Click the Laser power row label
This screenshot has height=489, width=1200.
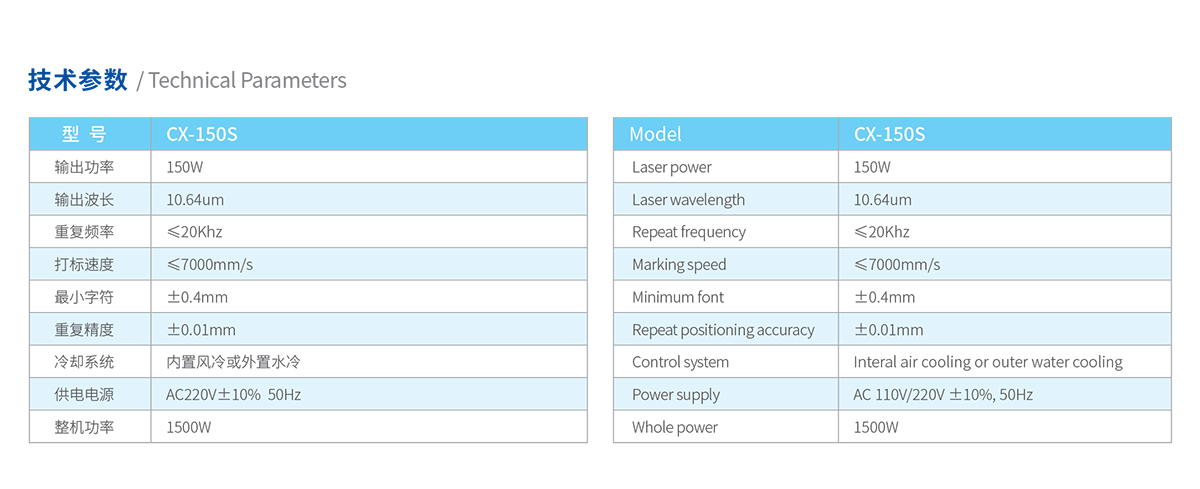pos(672,167)
